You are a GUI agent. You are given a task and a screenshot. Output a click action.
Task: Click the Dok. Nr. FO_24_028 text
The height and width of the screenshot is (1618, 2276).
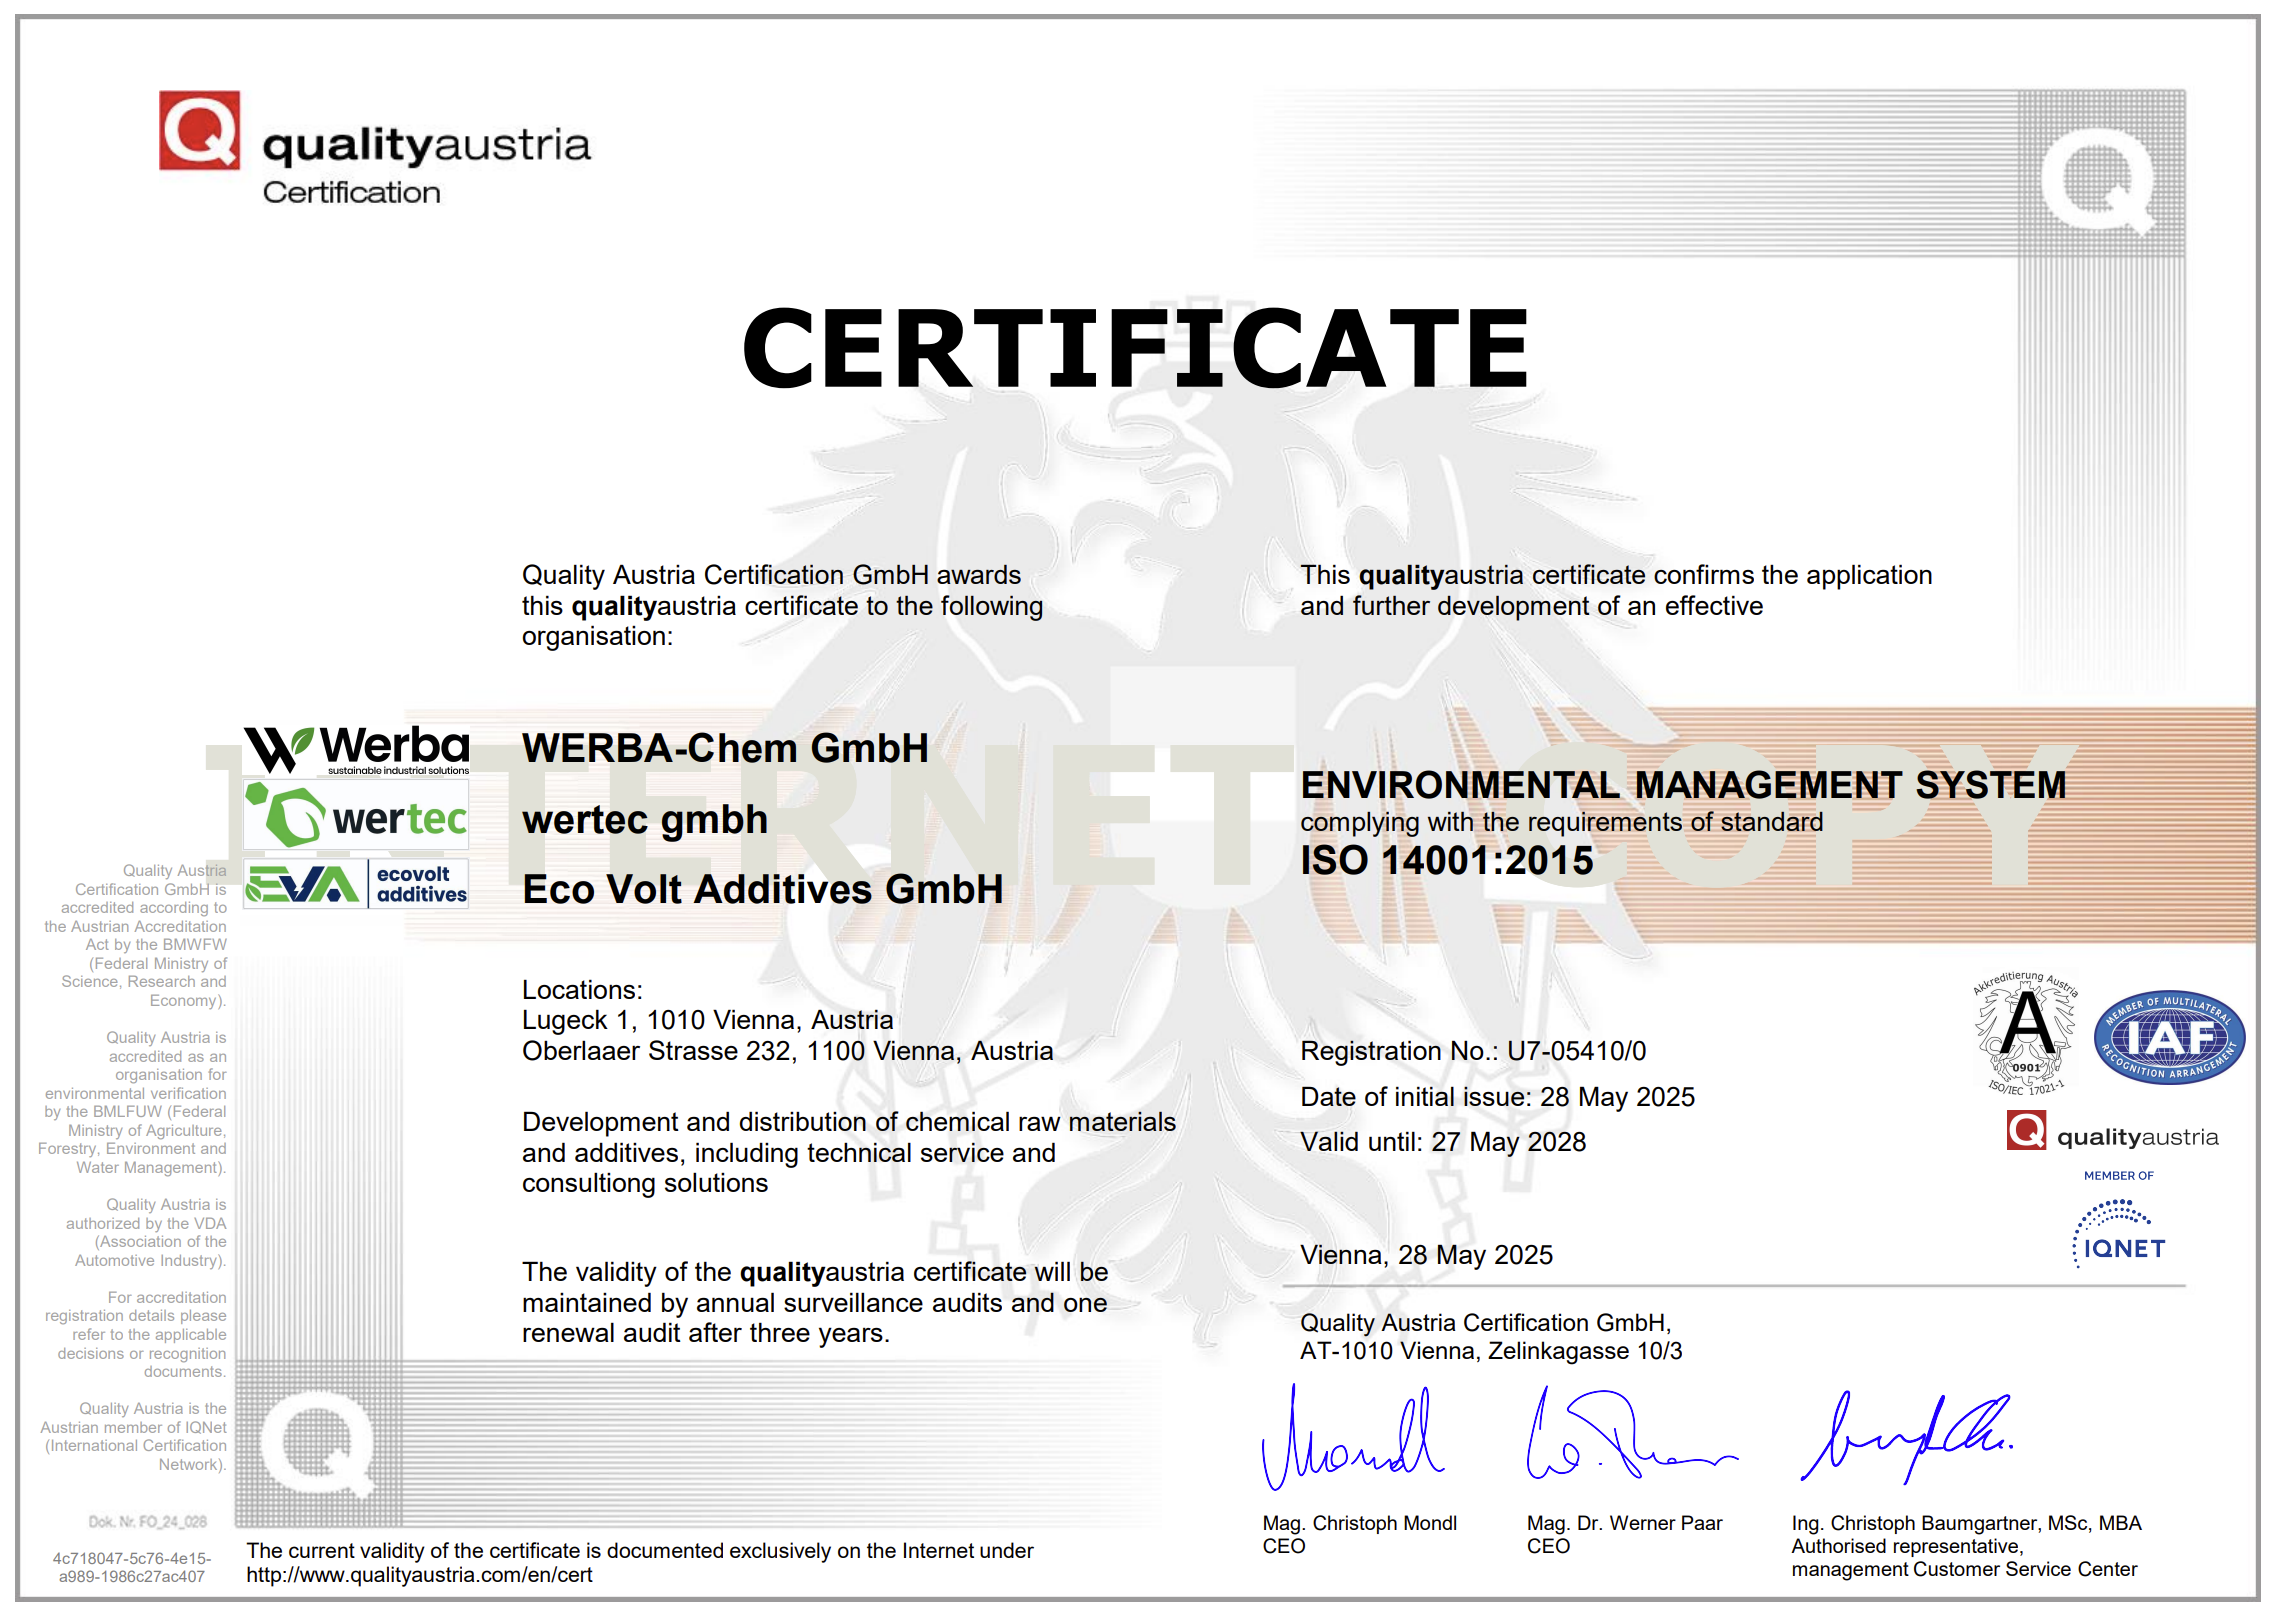[148, 1522]
